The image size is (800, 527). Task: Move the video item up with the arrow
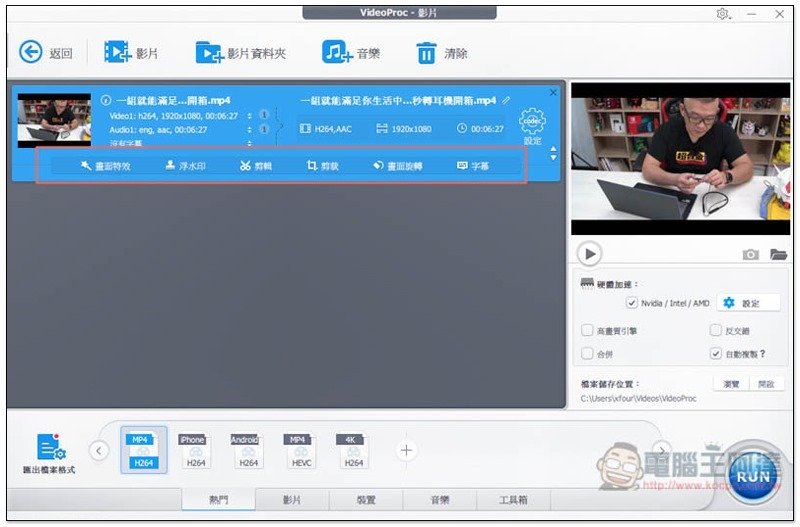(x=554, y=149)
